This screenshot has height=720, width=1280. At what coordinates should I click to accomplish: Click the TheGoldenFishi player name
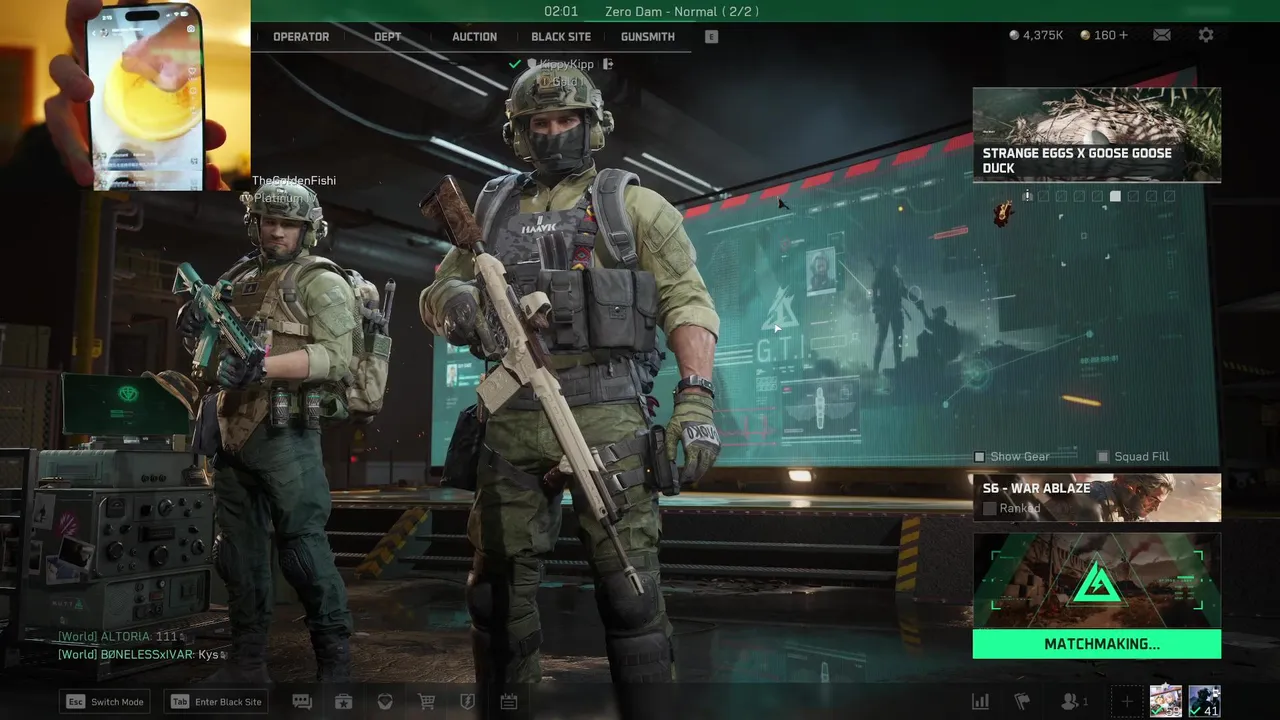[294, 181]
